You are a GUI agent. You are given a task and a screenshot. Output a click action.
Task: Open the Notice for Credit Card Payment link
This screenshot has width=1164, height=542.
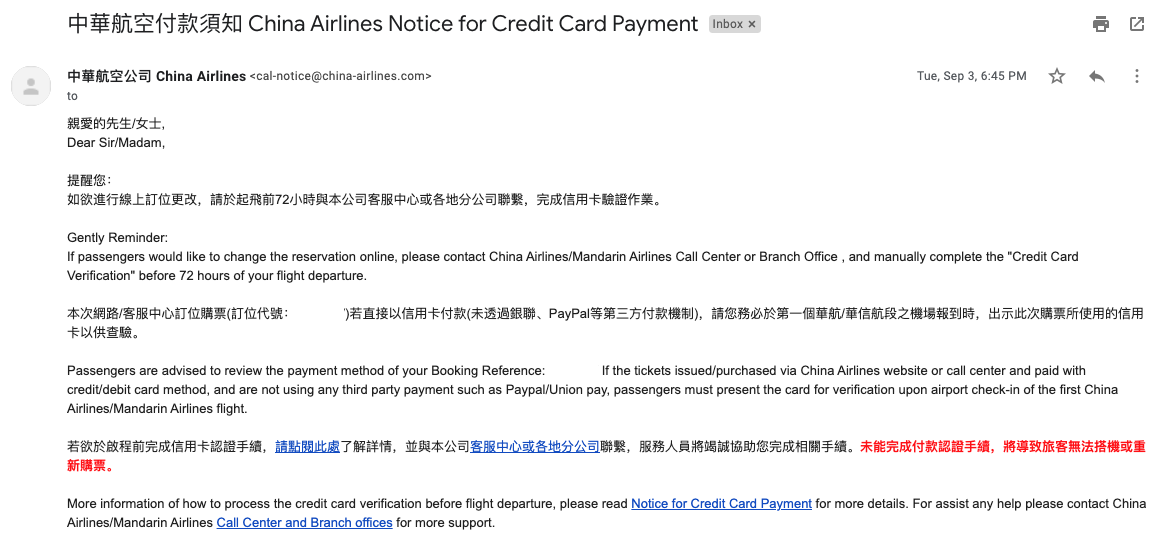point(721,503)
